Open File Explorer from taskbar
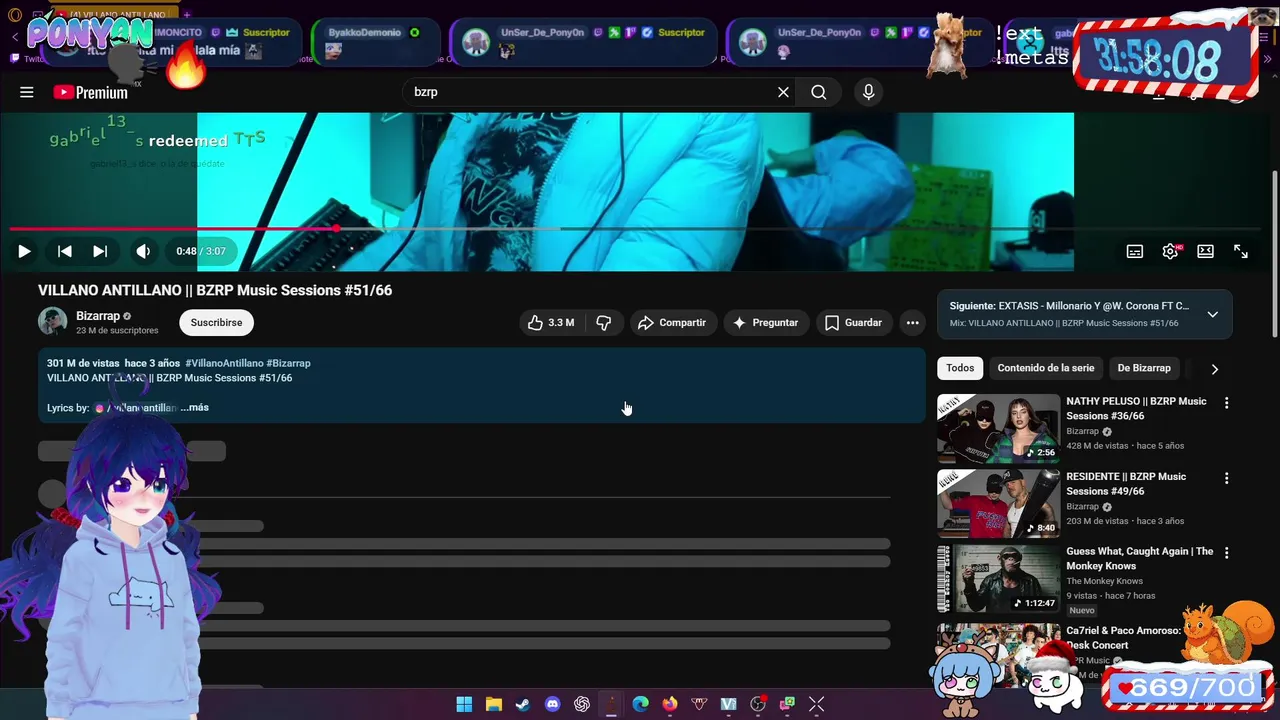 pos(493,704)
